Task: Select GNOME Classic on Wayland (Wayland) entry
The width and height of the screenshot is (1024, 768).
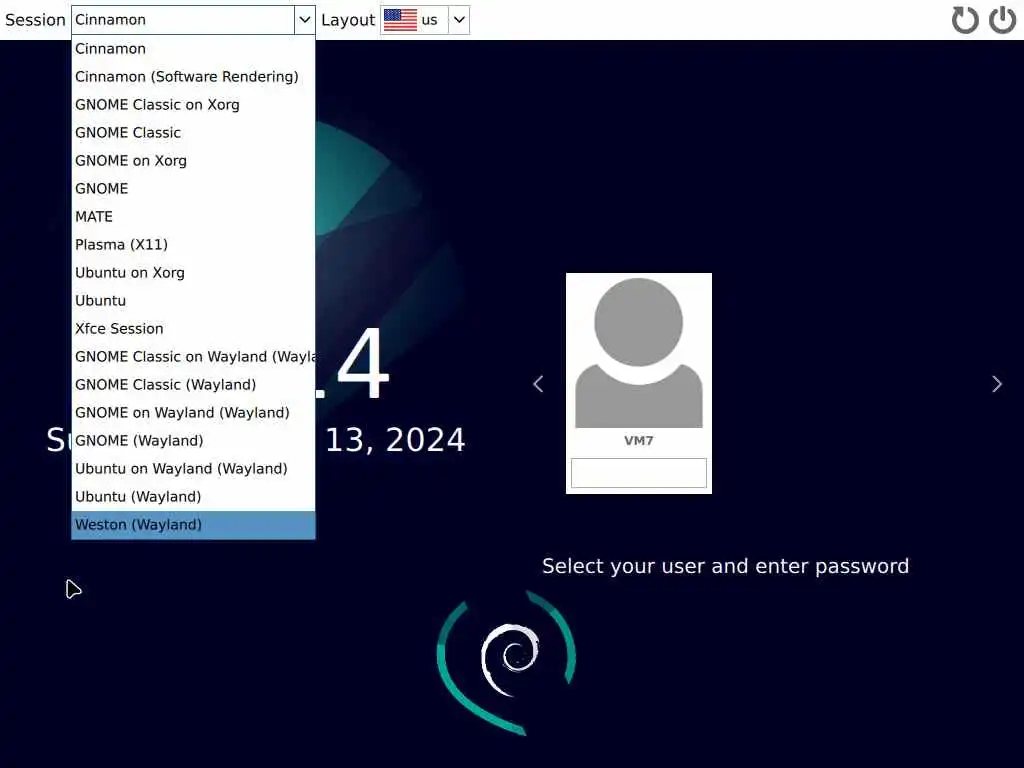Action: click(193, 357)
